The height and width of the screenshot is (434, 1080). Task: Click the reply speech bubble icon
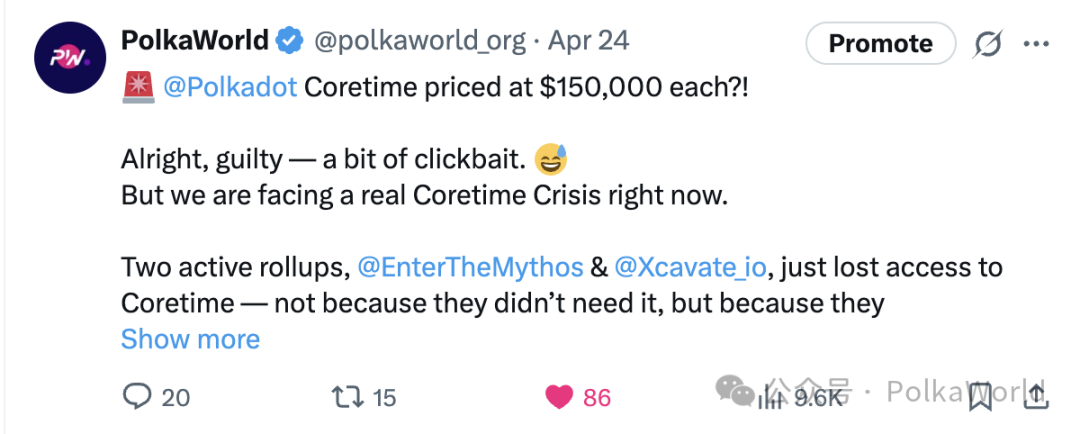tap(136, 396)
